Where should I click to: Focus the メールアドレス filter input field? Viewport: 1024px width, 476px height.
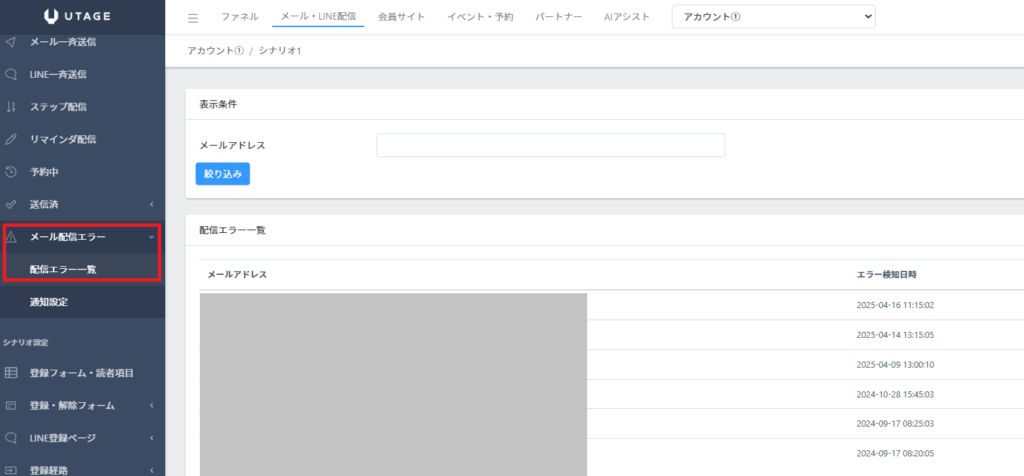(551, 145)
